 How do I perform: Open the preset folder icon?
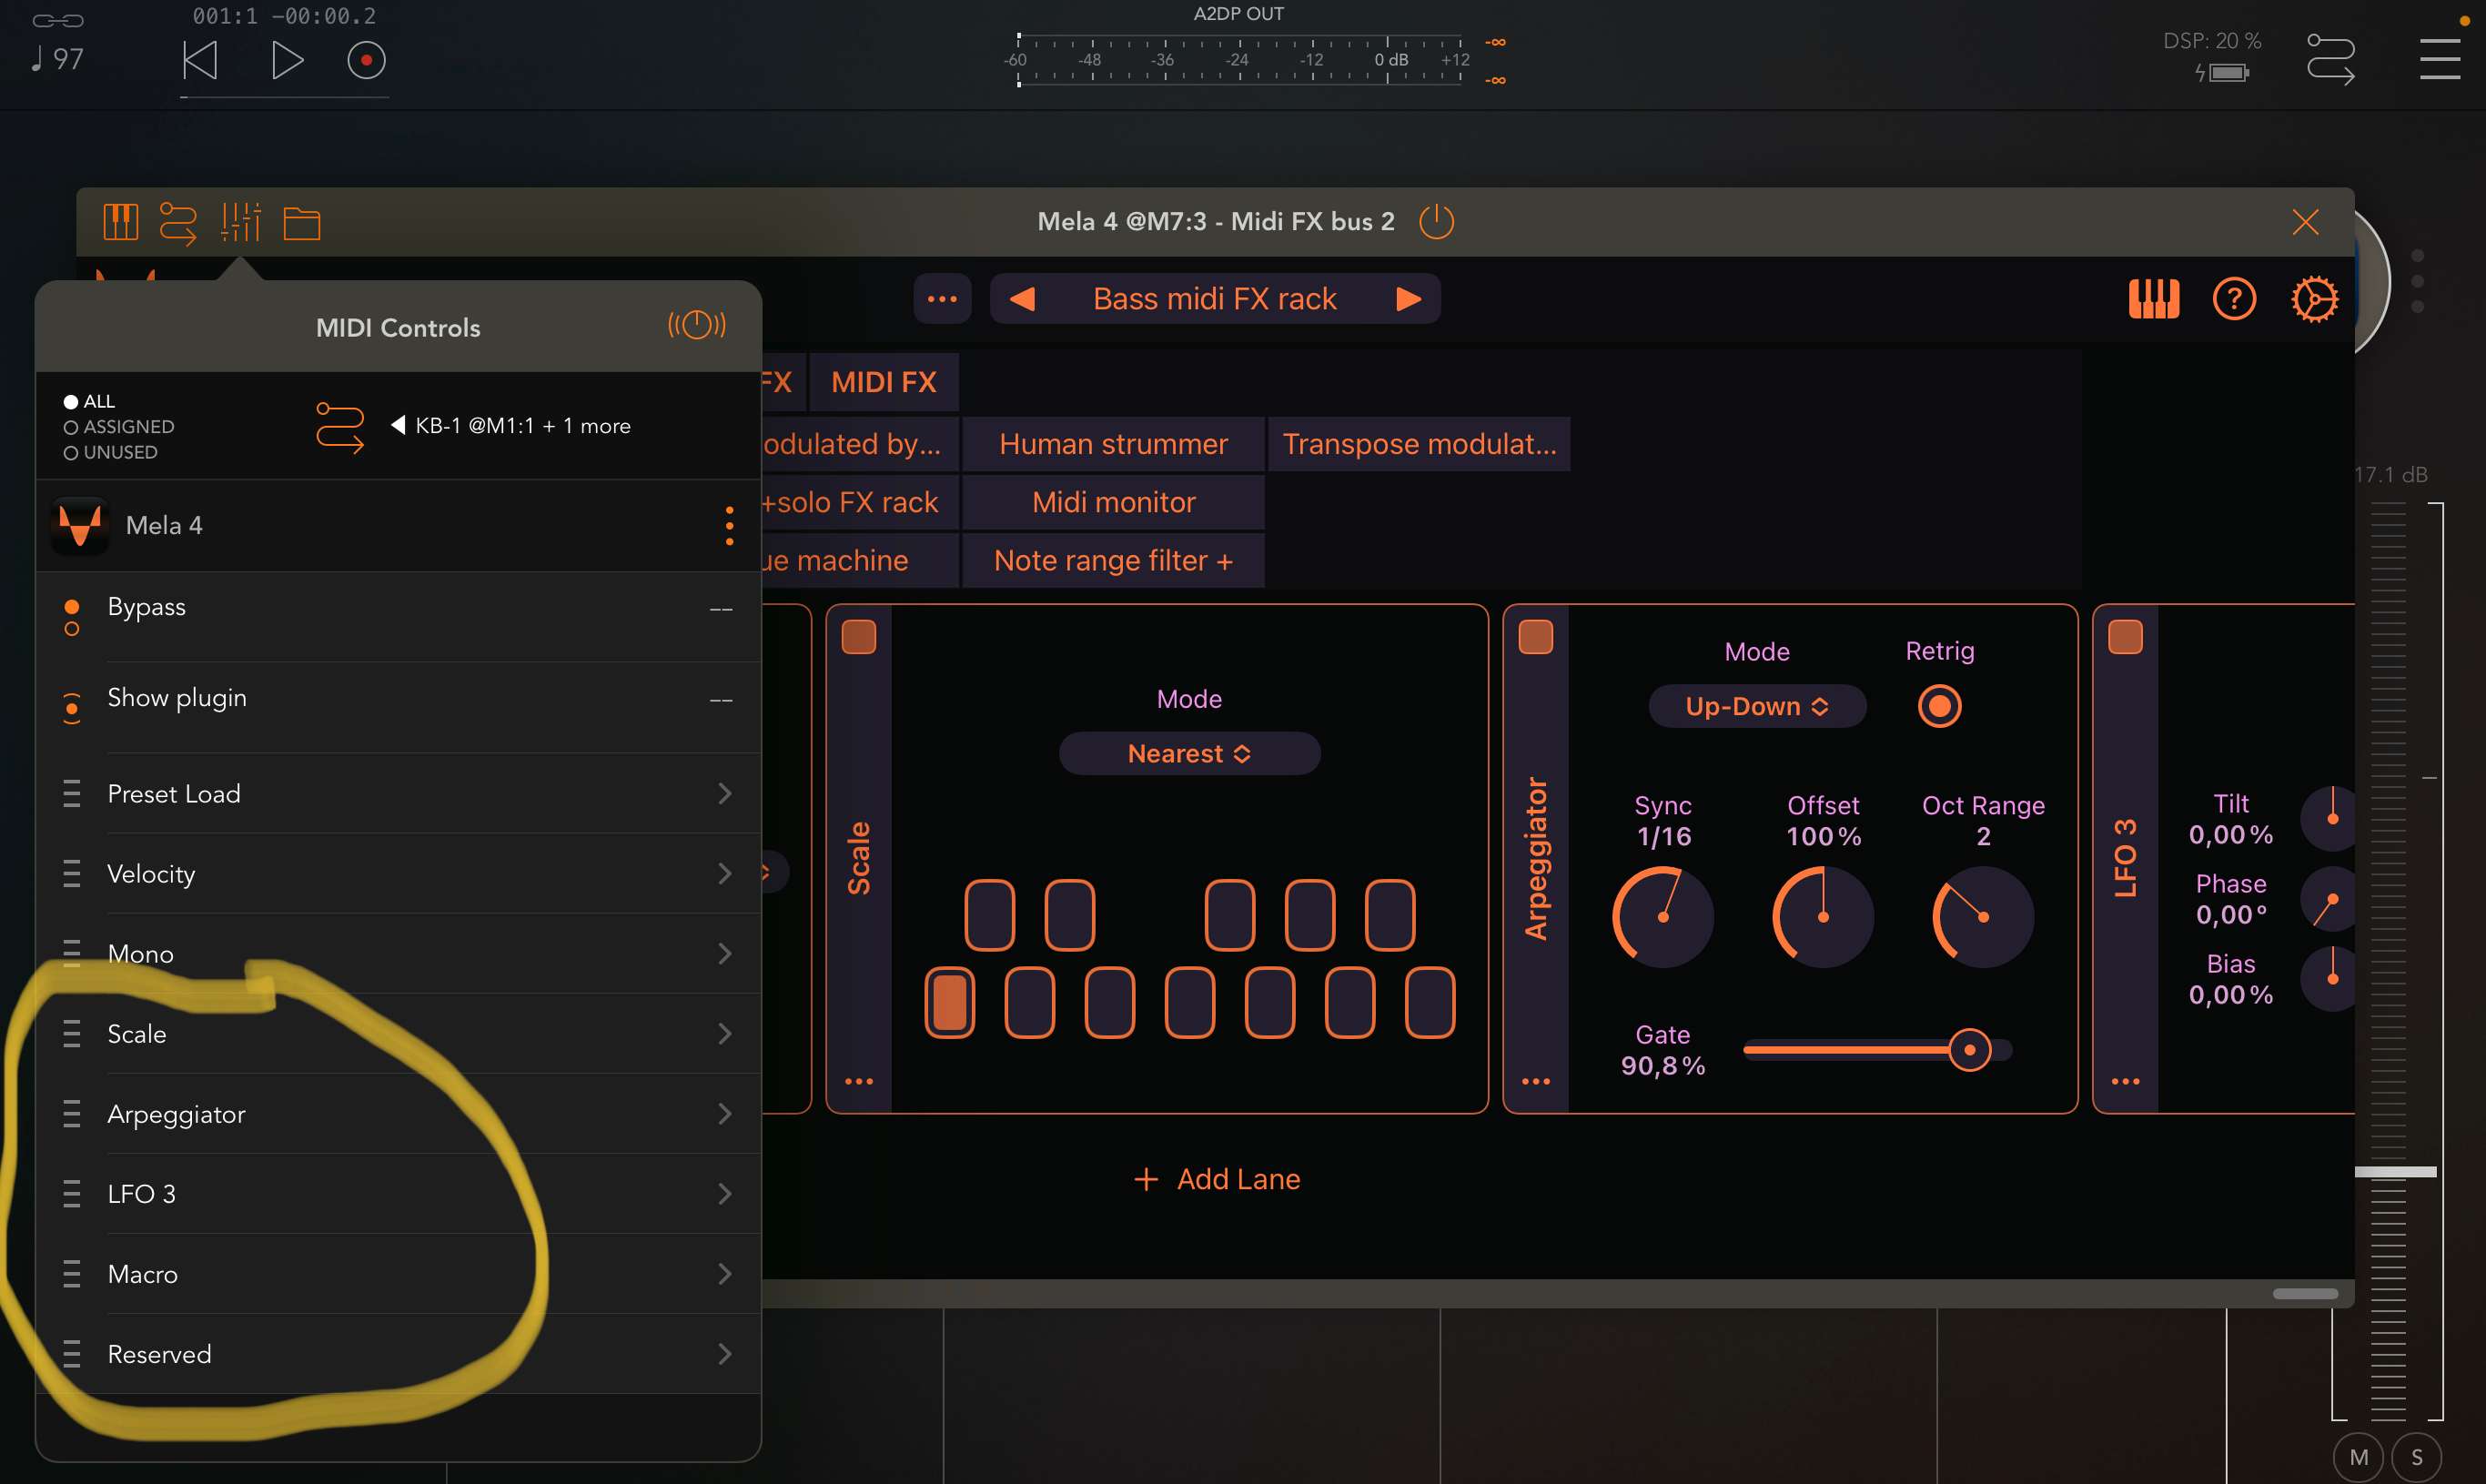tap(301, 223)
